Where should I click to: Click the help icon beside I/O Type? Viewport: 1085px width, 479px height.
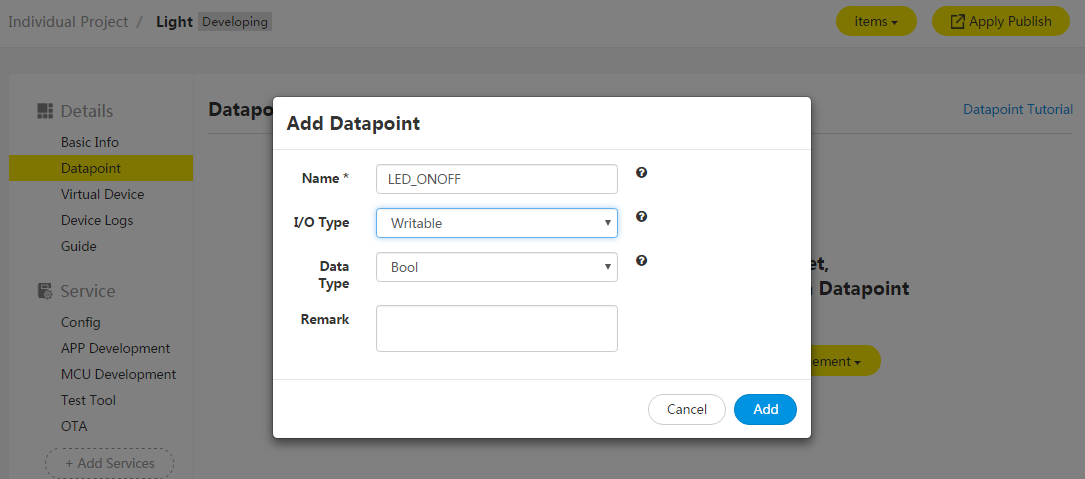(641, 217)
